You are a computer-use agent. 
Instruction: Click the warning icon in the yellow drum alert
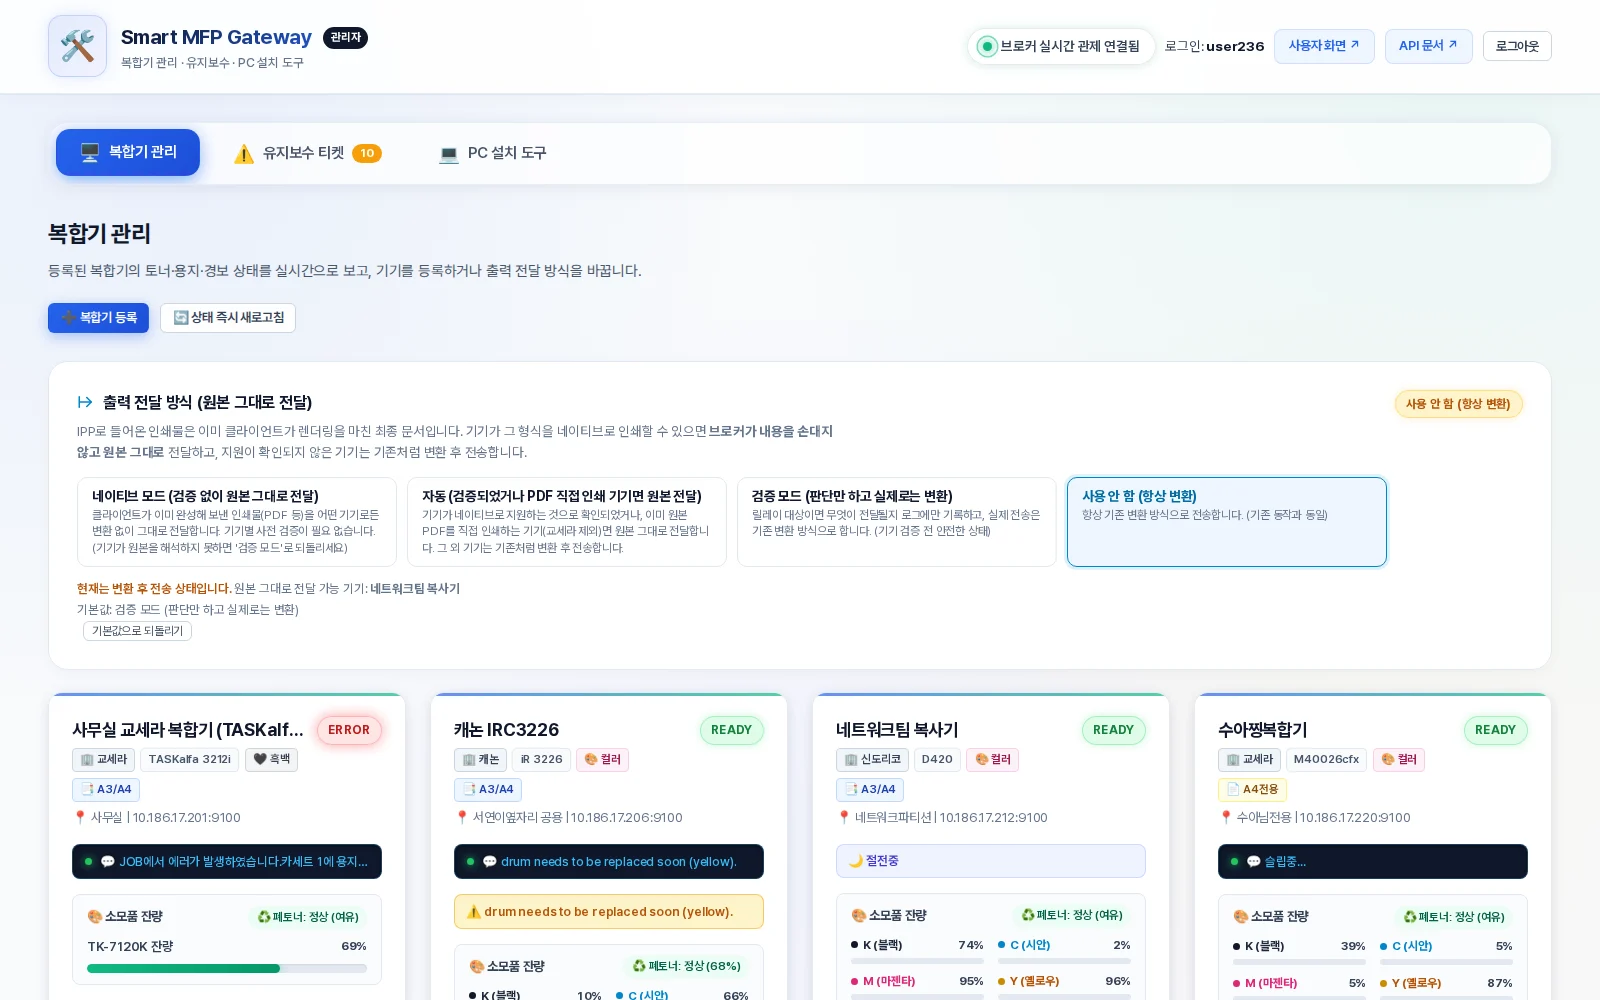(x=474, y=911)
